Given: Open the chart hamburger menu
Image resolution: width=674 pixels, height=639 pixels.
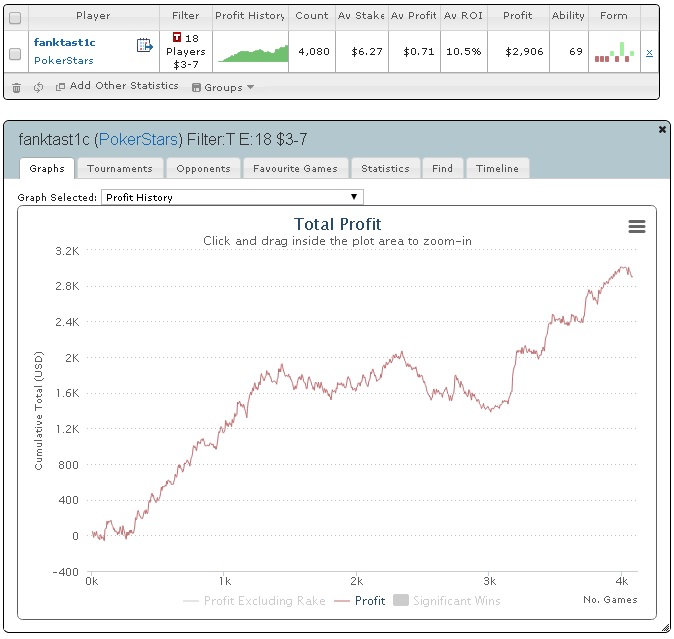Looking at the screenshot, I should point(636,227).
